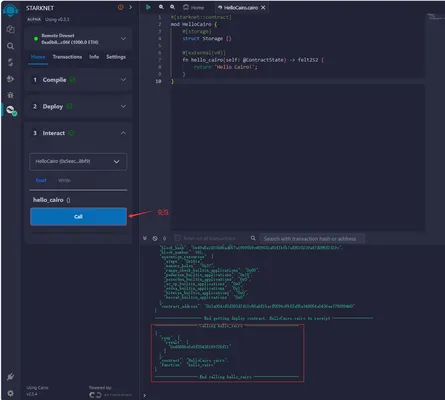Collapse the Interact section chevron

click(x=123, y=133)
